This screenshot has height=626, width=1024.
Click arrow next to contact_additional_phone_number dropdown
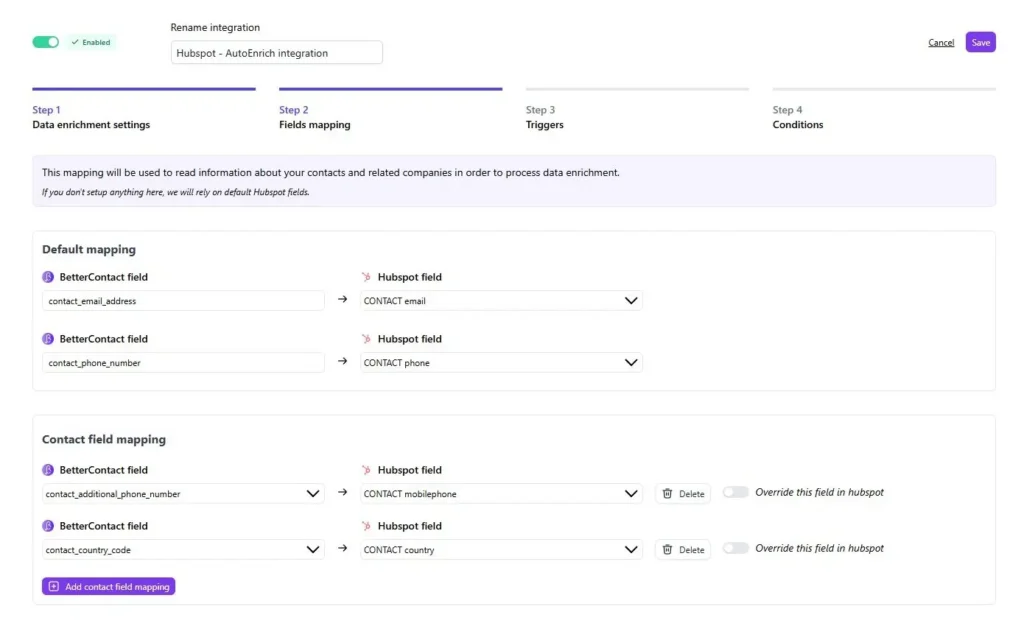(342, 492)
